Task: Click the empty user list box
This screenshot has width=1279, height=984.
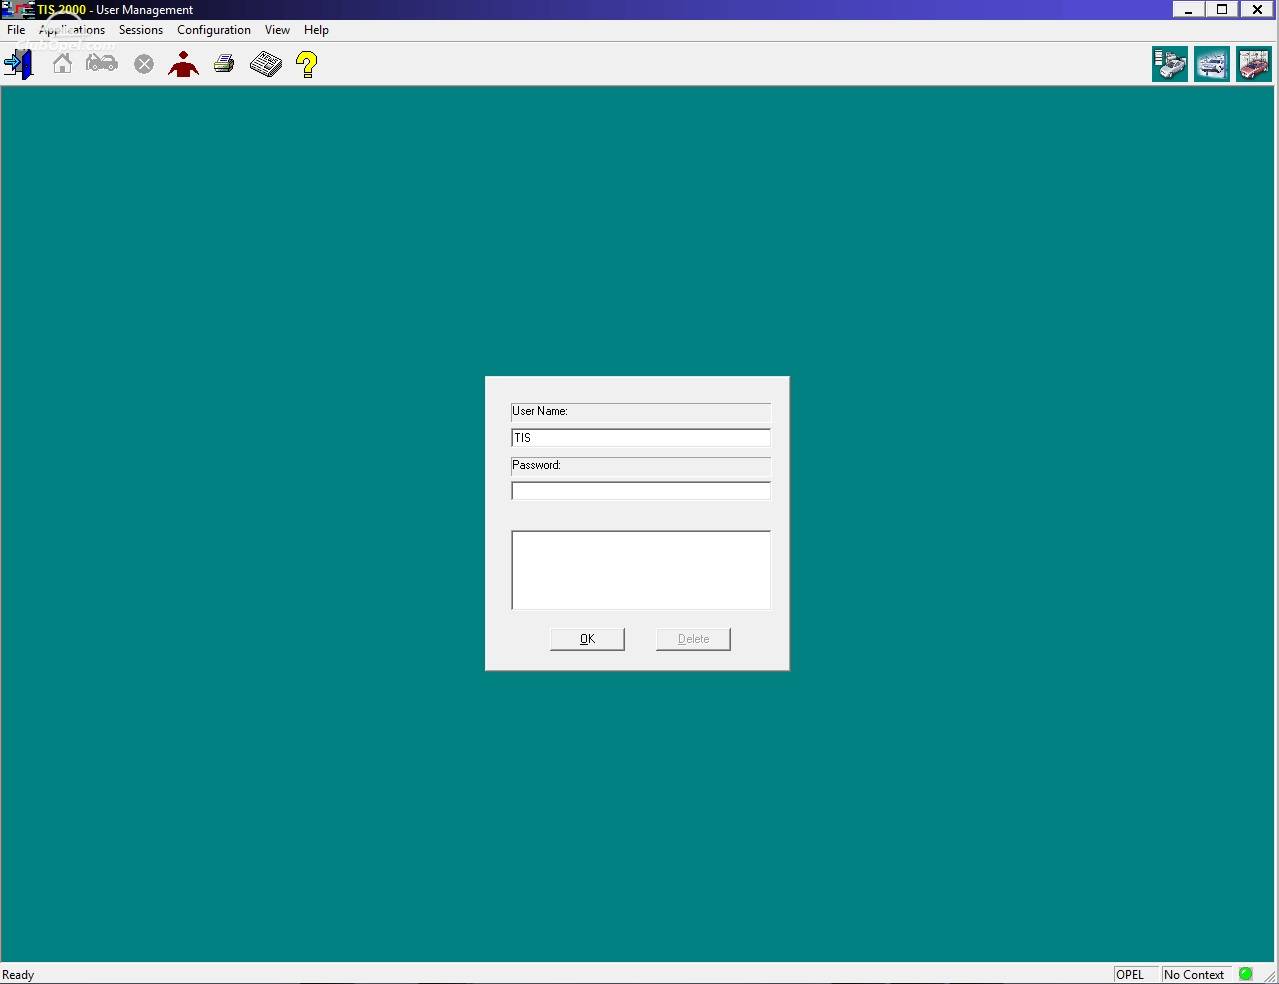Action: 641,570
